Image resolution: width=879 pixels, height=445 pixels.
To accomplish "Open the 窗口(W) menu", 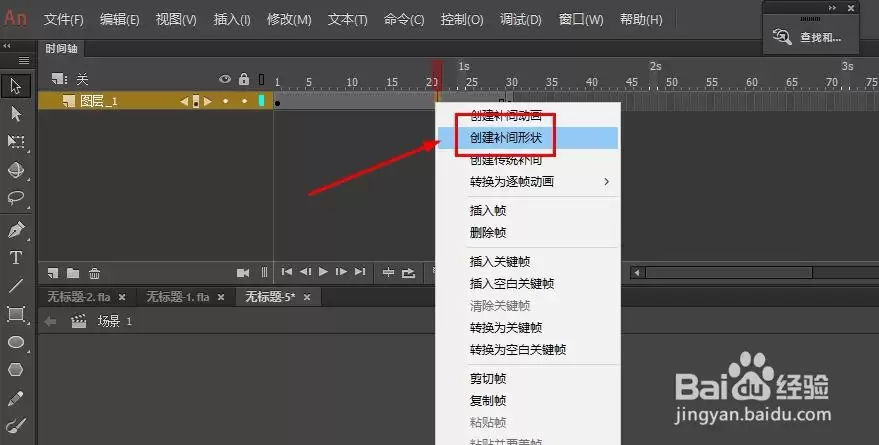I will coord(581,20).
